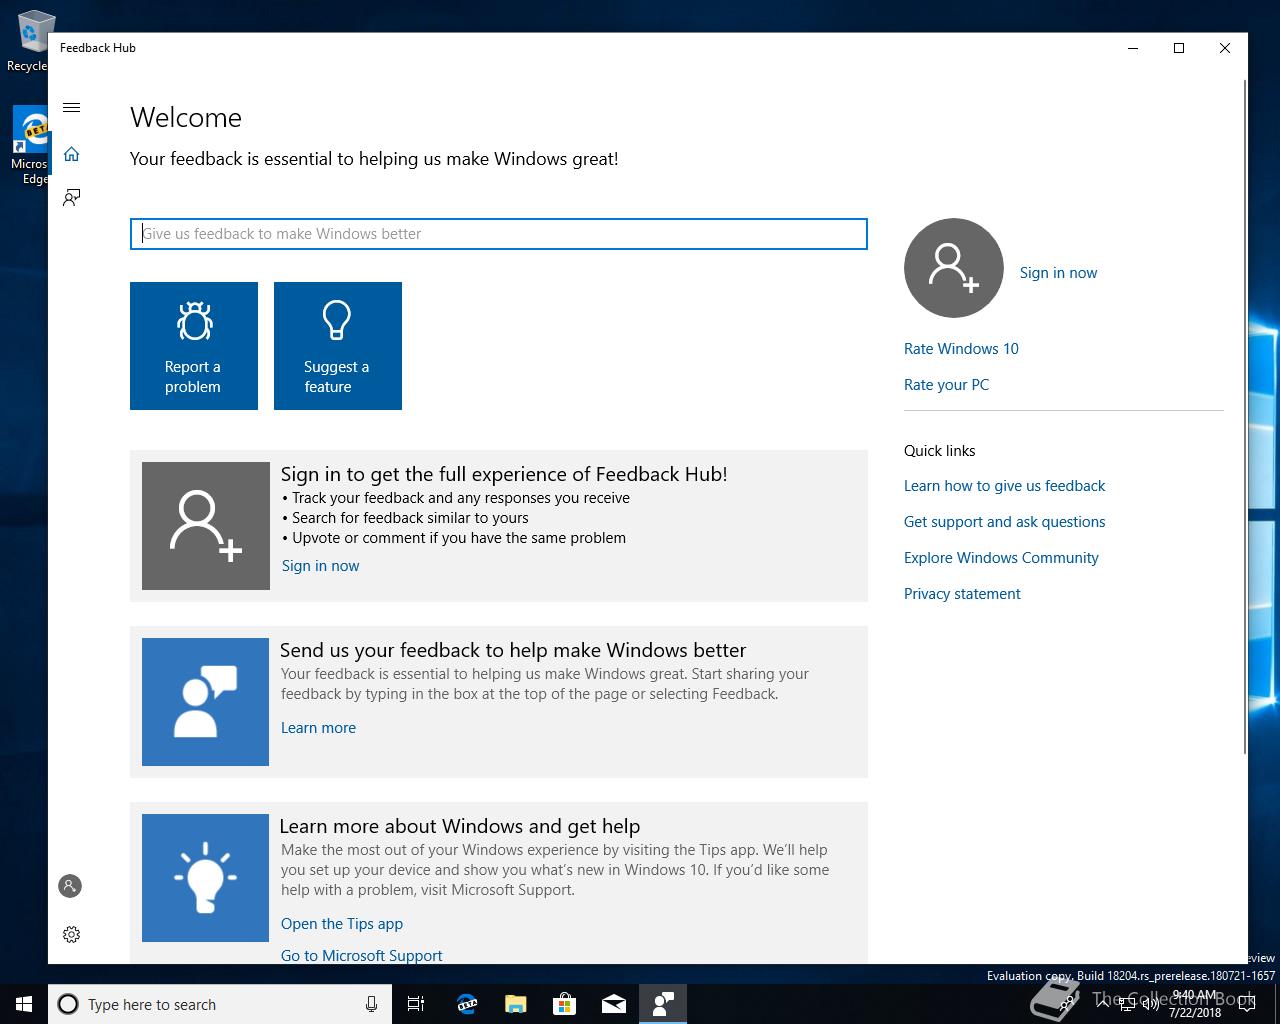Screen dimensions: 1280x1024
Task: Open Task View on the taskbar
Action: coord(416,1004)
